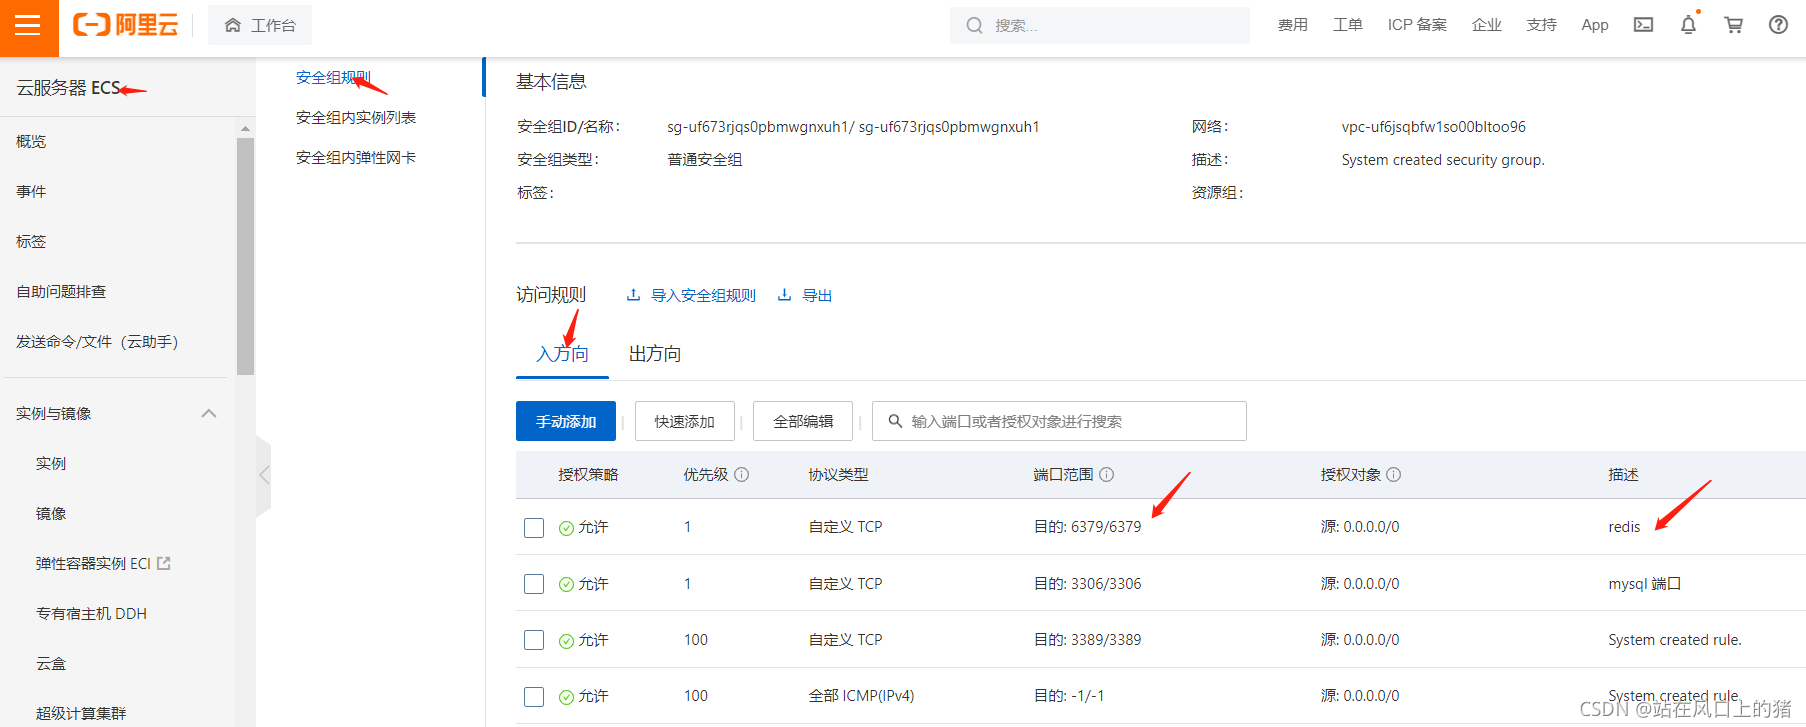Screen dimensions: 1806x727
Task: Click the authorization object info icon
Action: (x=1394, y=475)
